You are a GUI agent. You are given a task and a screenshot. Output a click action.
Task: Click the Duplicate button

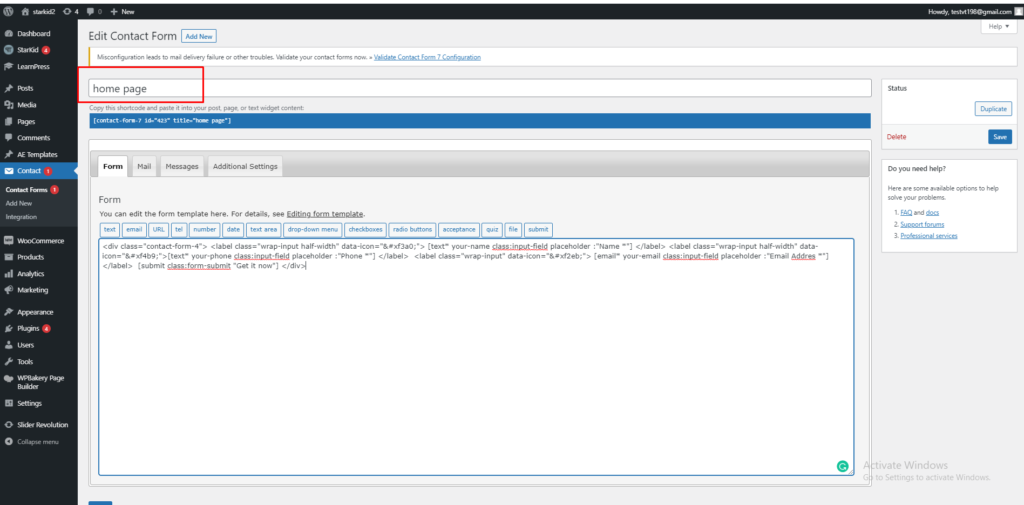pos(993,109)
